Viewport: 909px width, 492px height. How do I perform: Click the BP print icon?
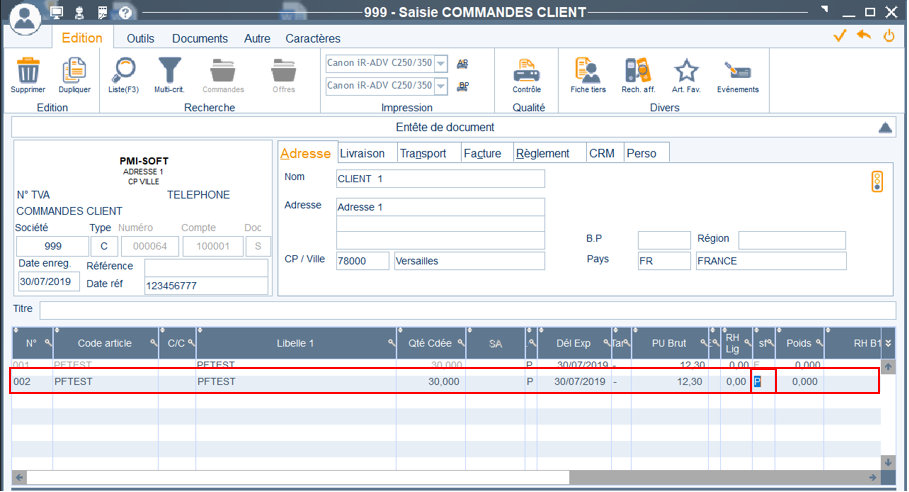[463, 86]
